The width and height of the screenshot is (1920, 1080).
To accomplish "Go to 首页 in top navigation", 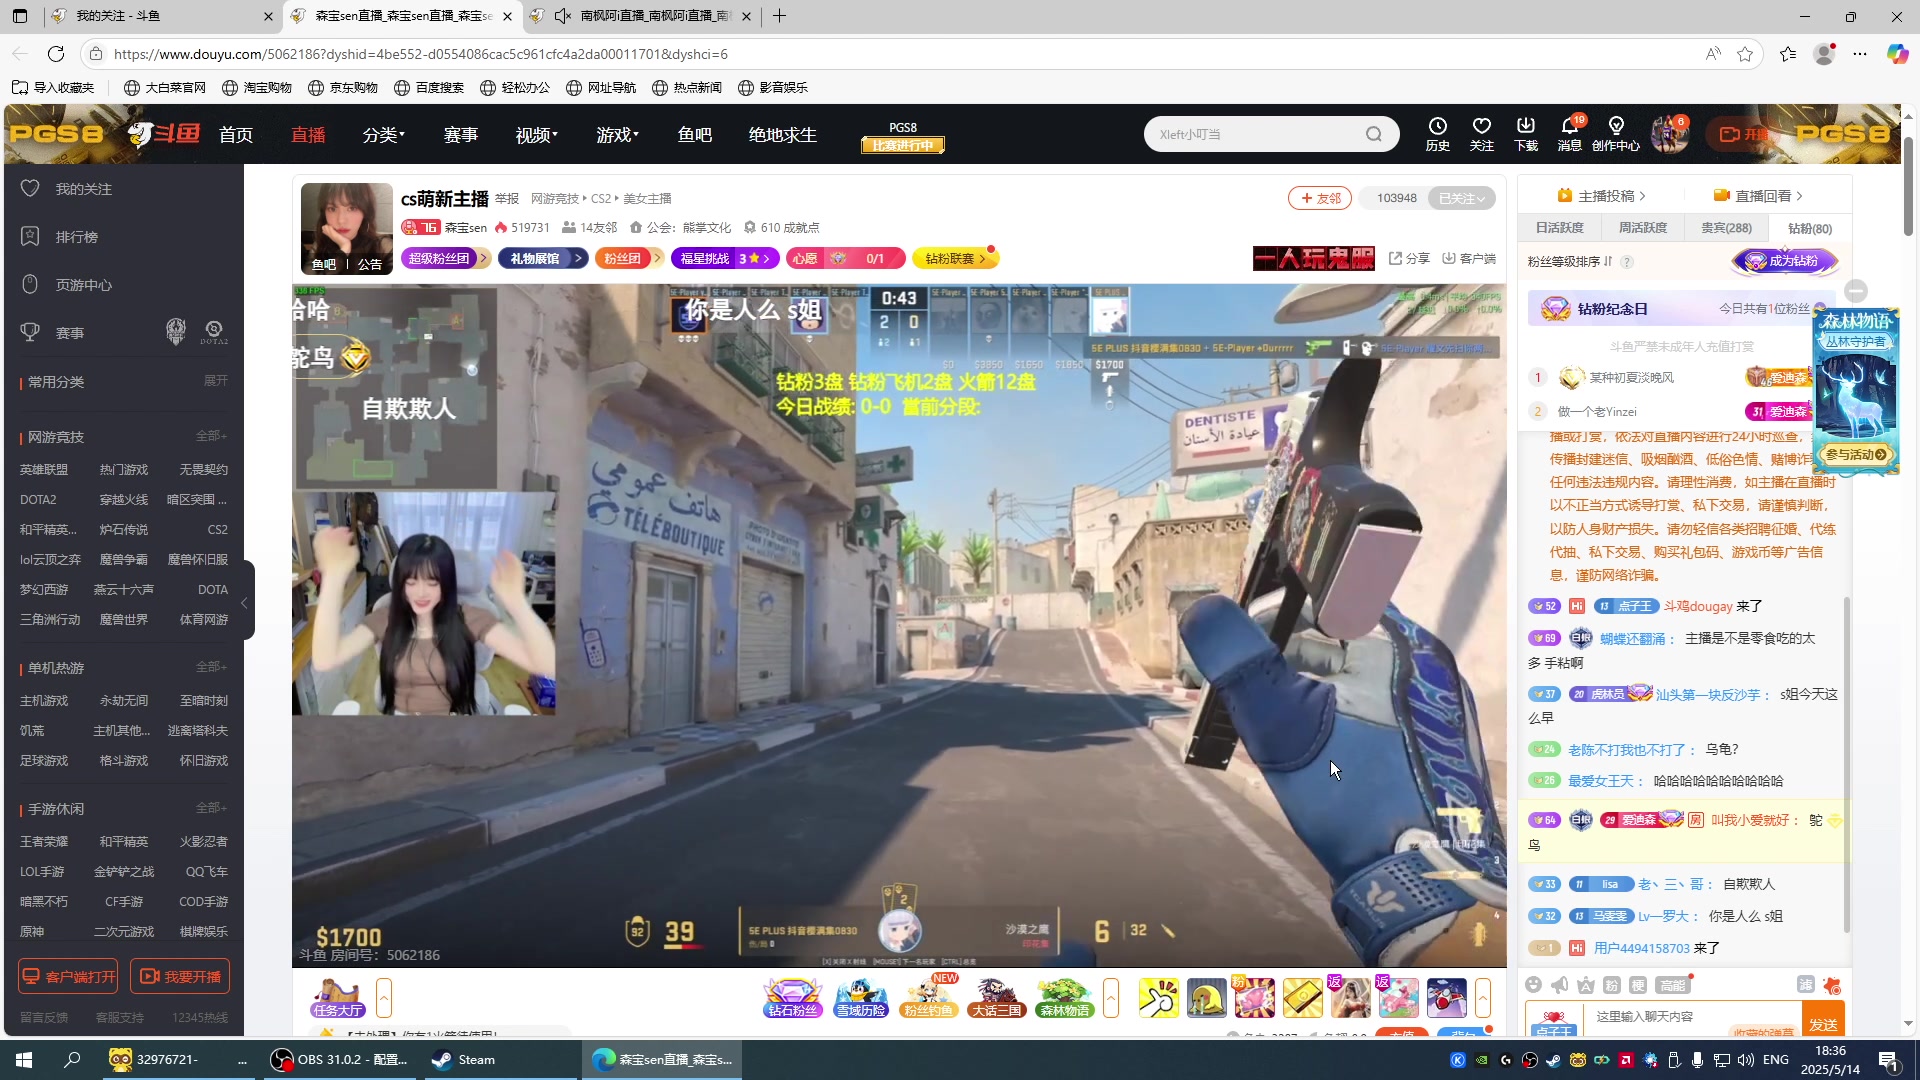I will click(236, 134).
